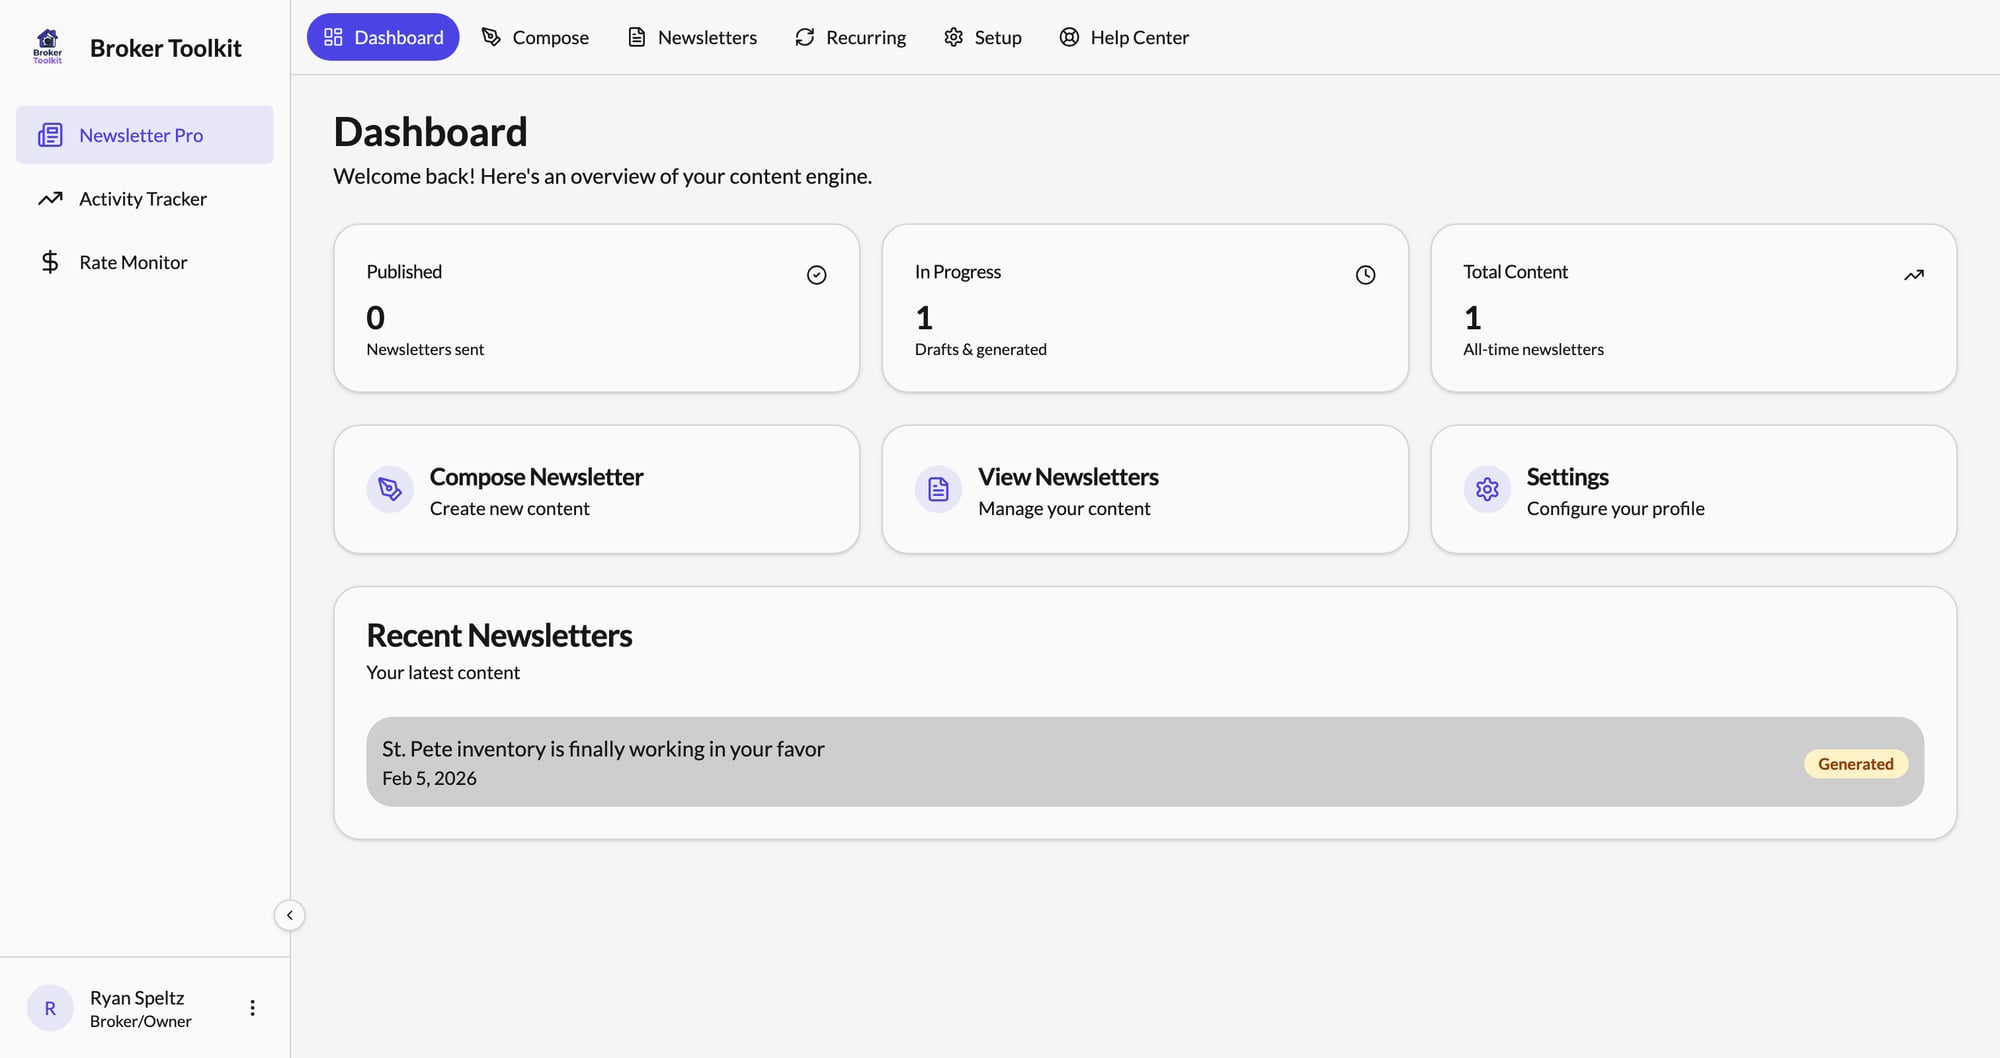Viewport: 2000px width, 1058px height.
Task: Click the Rate Monitor dollar icon
Action: pyautogui.click(x=50, y=261)
